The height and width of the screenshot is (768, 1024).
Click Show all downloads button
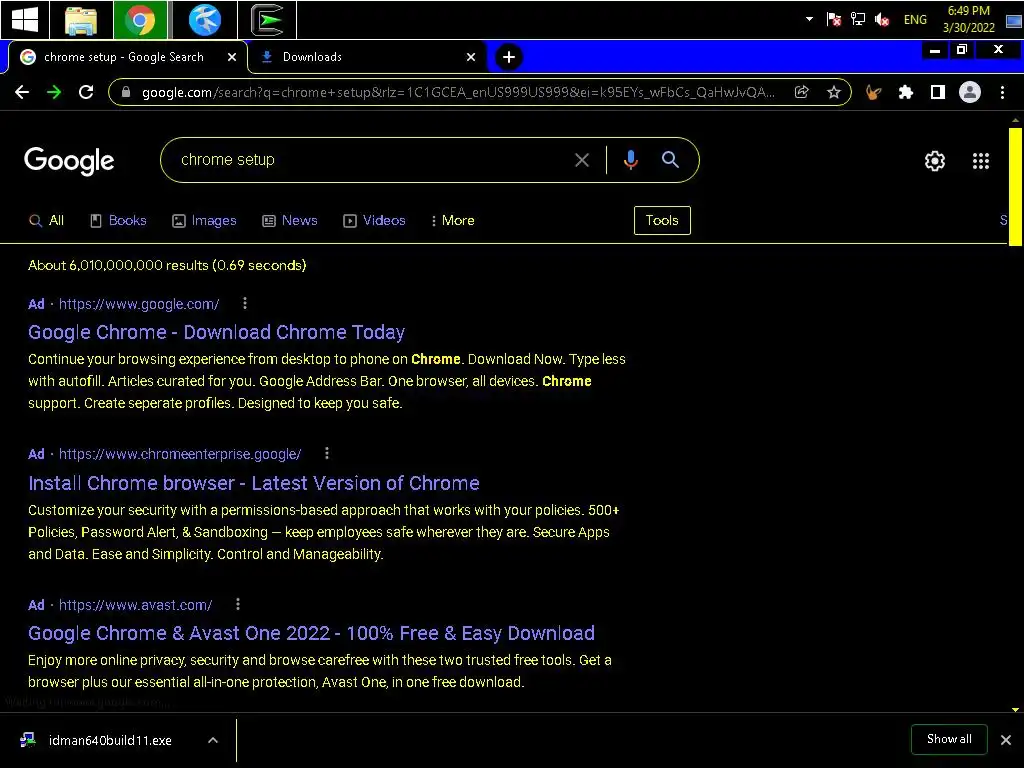coord(949,739)
